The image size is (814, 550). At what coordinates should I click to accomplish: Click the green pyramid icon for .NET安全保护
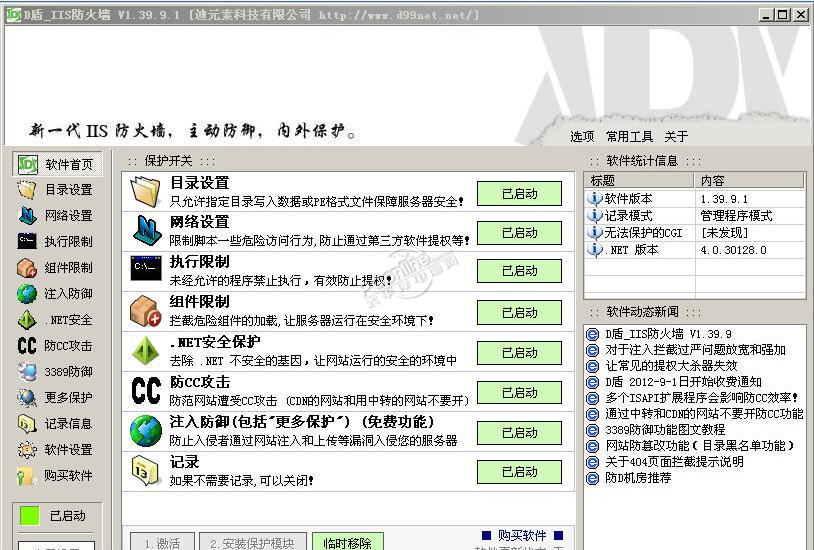145,350
